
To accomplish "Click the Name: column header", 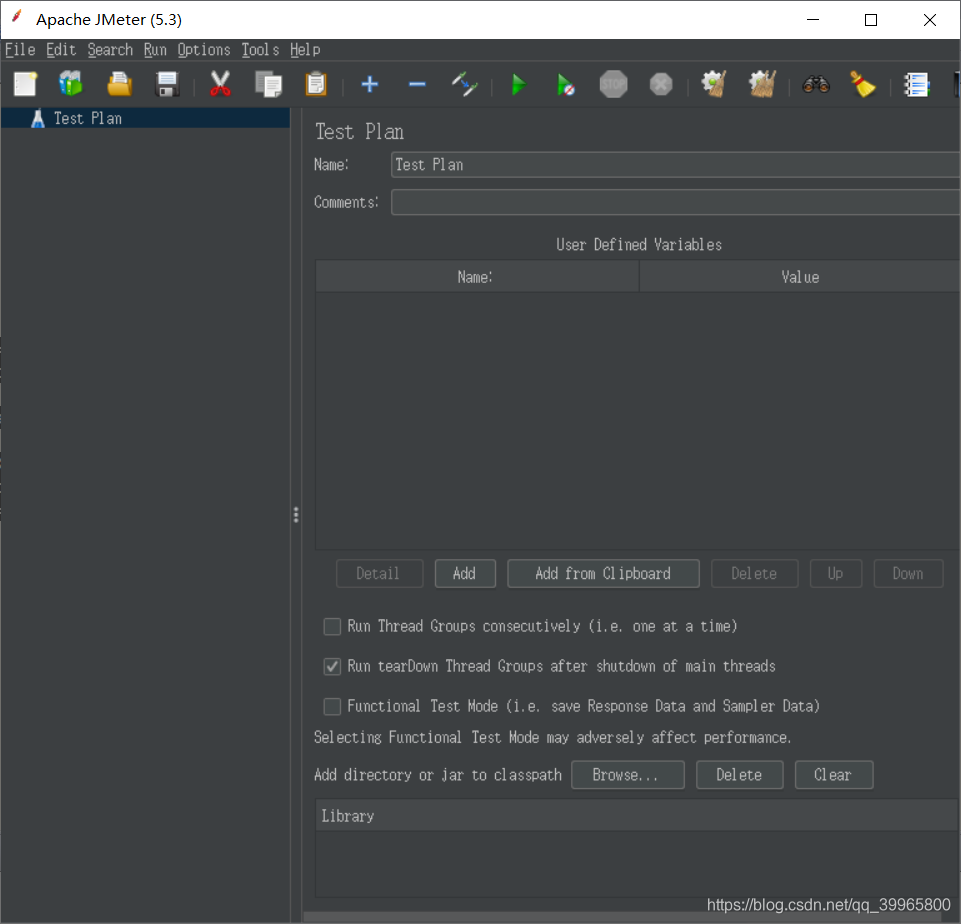I will click(477, 277).
